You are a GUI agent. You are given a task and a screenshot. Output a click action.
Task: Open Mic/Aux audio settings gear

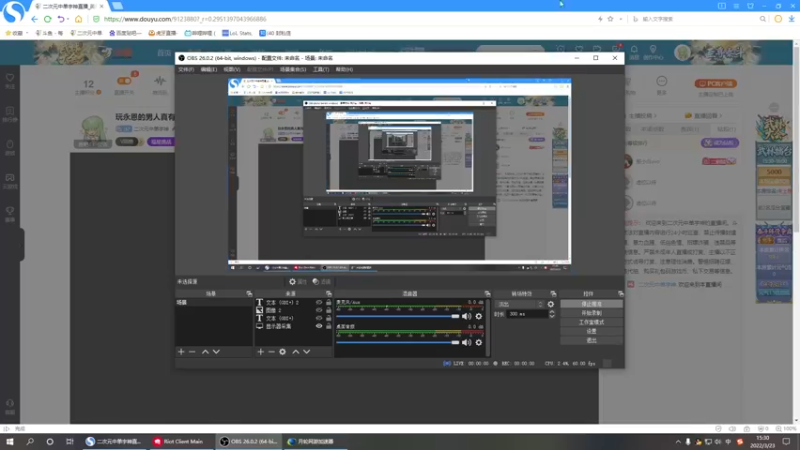click(479, 316)
